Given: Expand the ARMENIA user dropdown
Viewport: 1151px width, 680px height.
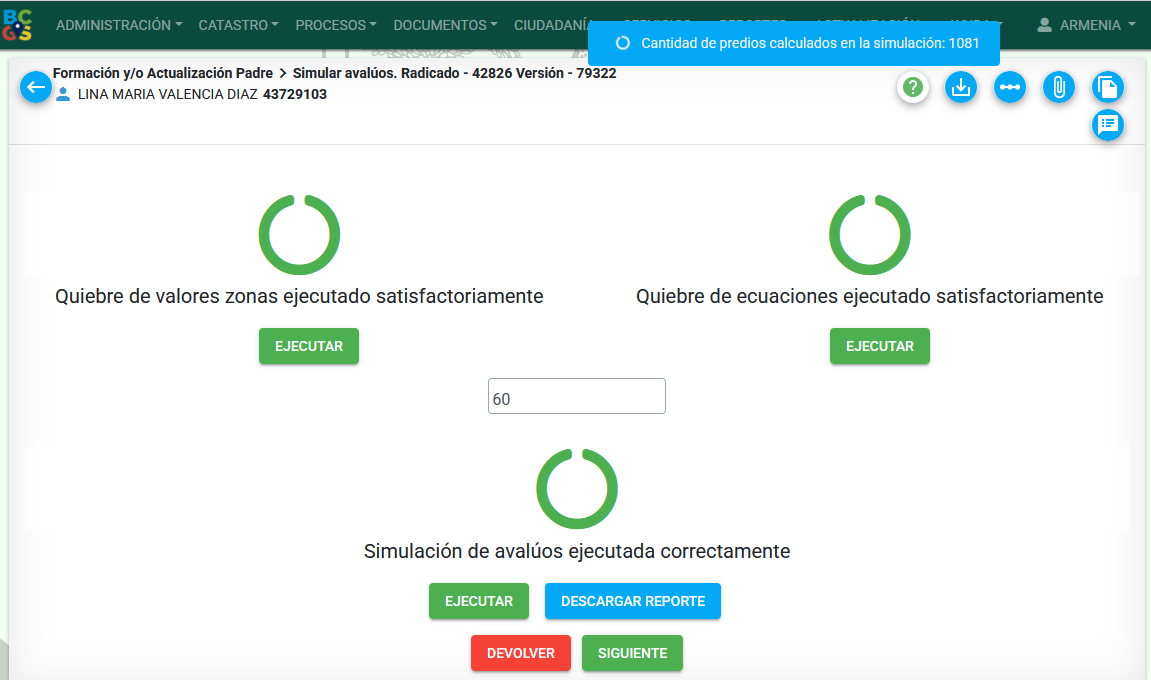Looking at the screenshot, I should [x=1086, y=25].
